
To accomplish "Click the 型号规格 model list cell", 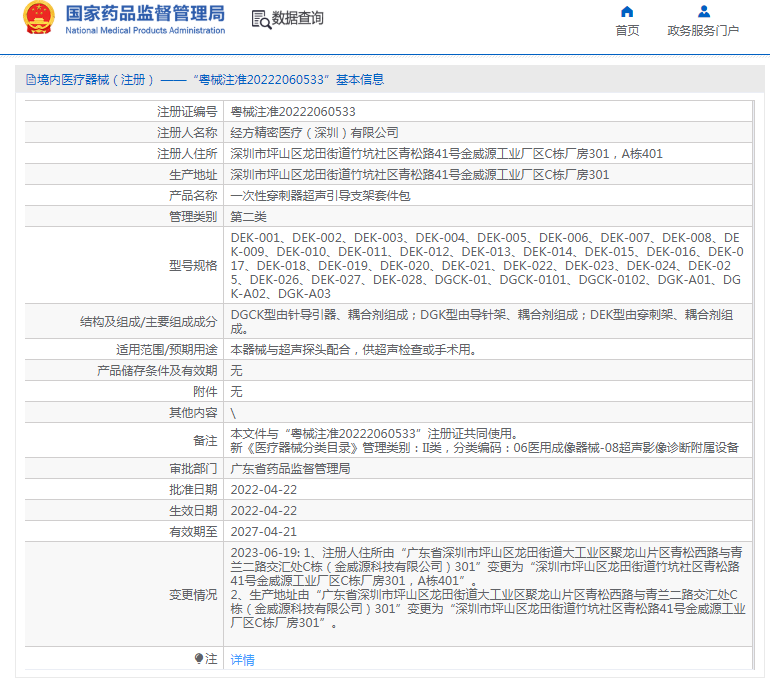I will (487, 266).
